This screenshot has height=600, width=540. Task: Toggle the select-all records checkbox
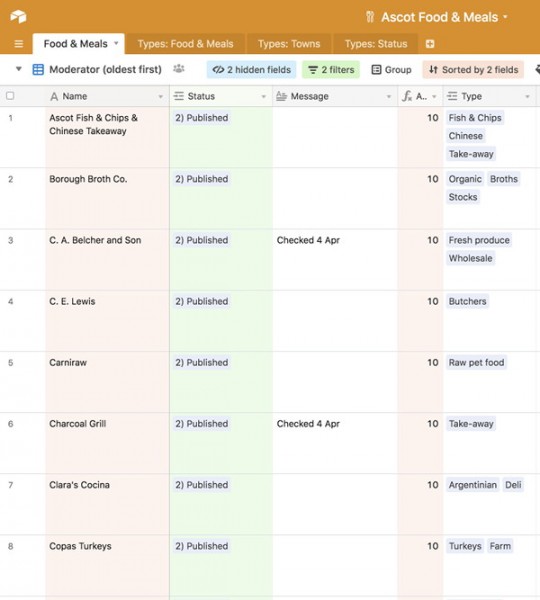(10, 96)
